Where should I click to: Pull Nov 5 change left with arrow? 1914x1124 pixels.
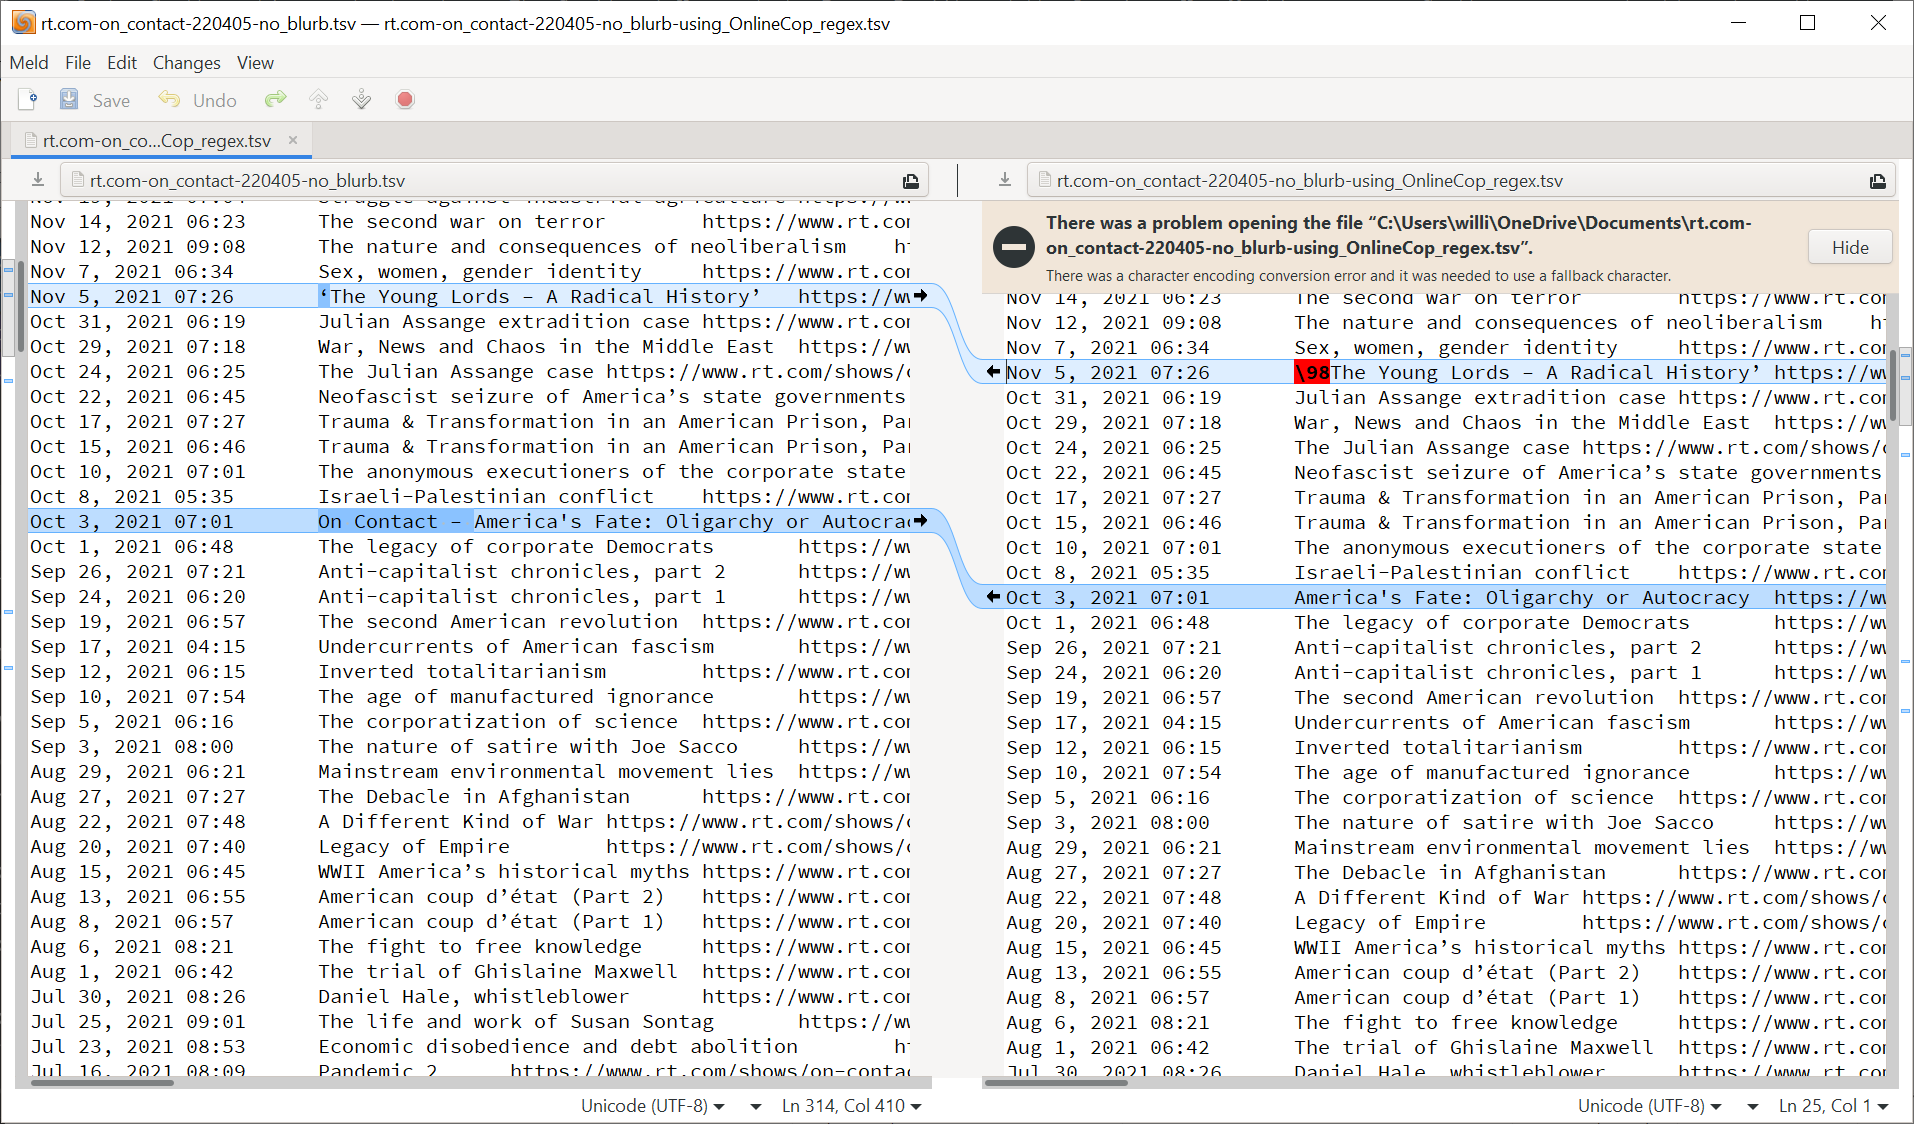[x=993, y=372]
